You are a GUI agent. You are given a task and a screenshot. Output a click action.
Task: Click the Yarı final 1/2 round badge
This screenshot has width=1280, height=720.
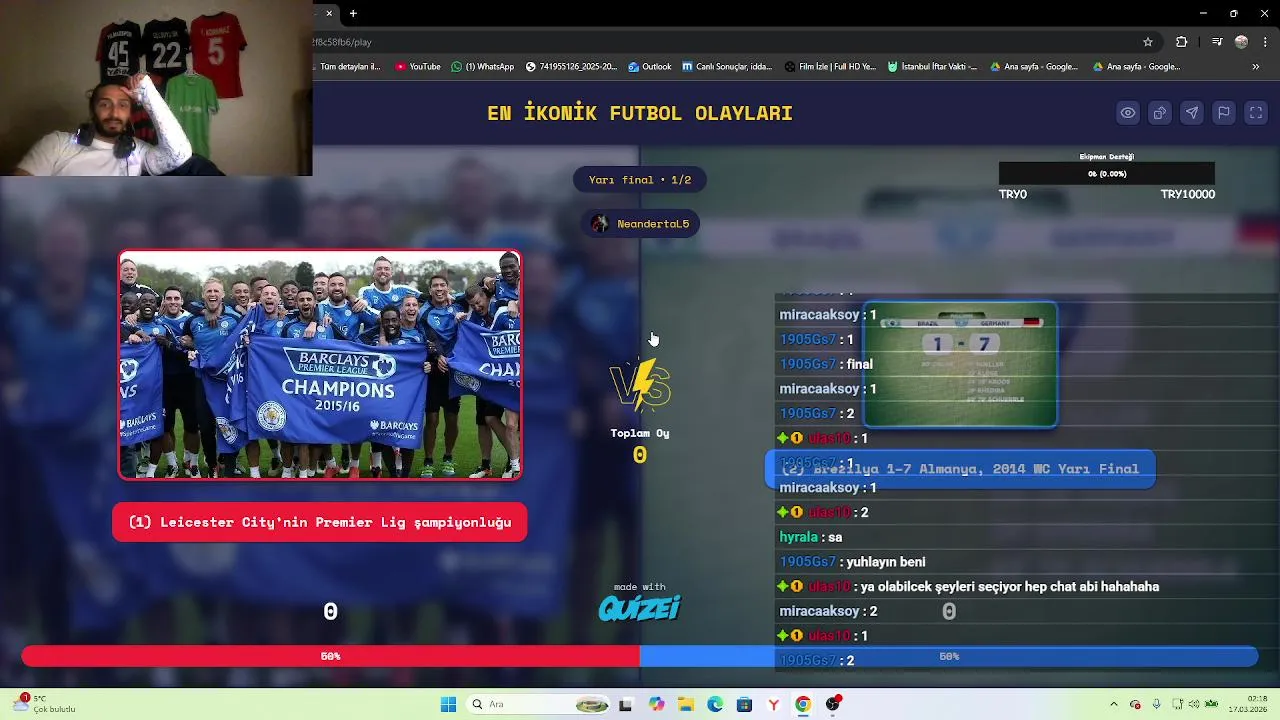coord(640,180)
